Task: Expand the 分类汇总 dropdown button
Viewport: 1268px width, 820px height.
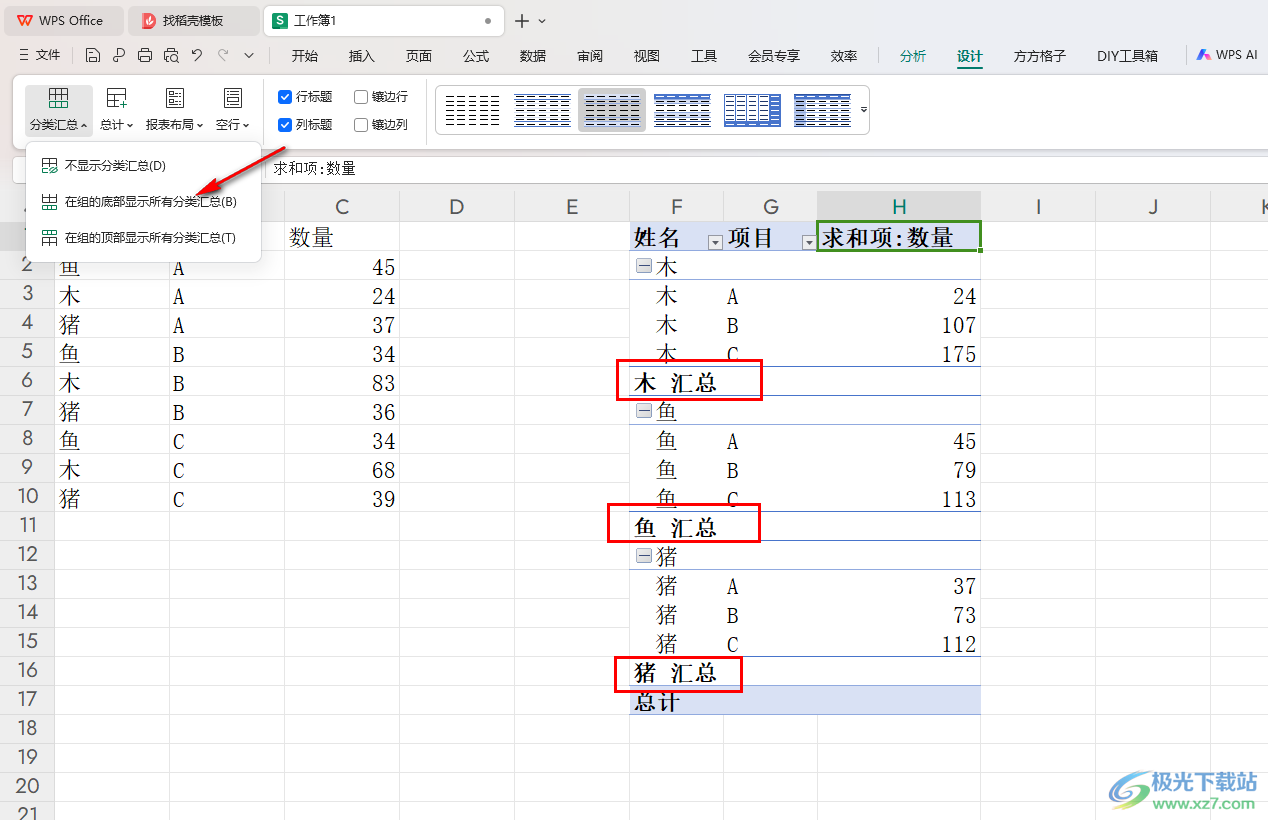Action: click(59, 110)
